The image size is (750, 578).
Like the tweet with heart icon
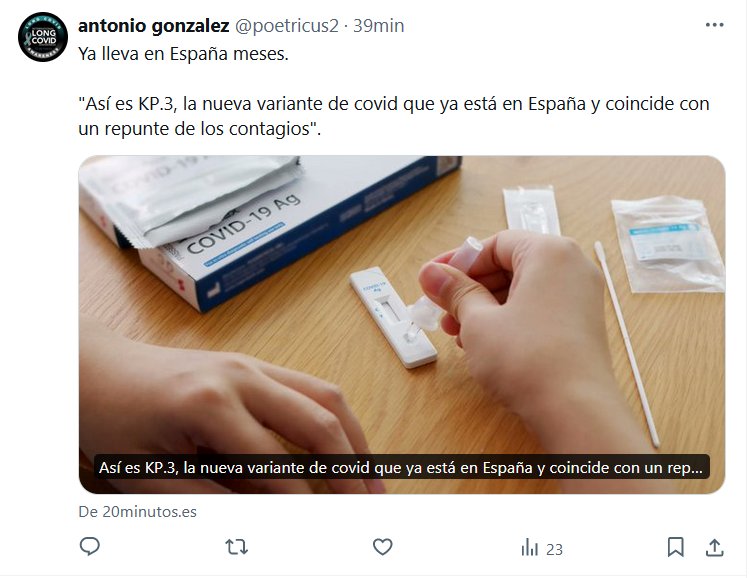click(x=383, y=547)
